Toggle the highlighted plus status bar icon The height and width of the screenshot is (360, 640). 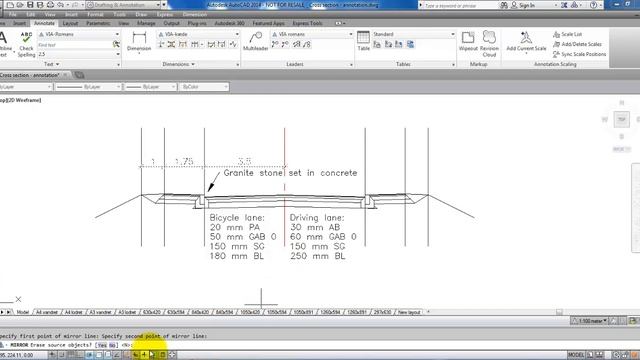(x=144, y=355)
